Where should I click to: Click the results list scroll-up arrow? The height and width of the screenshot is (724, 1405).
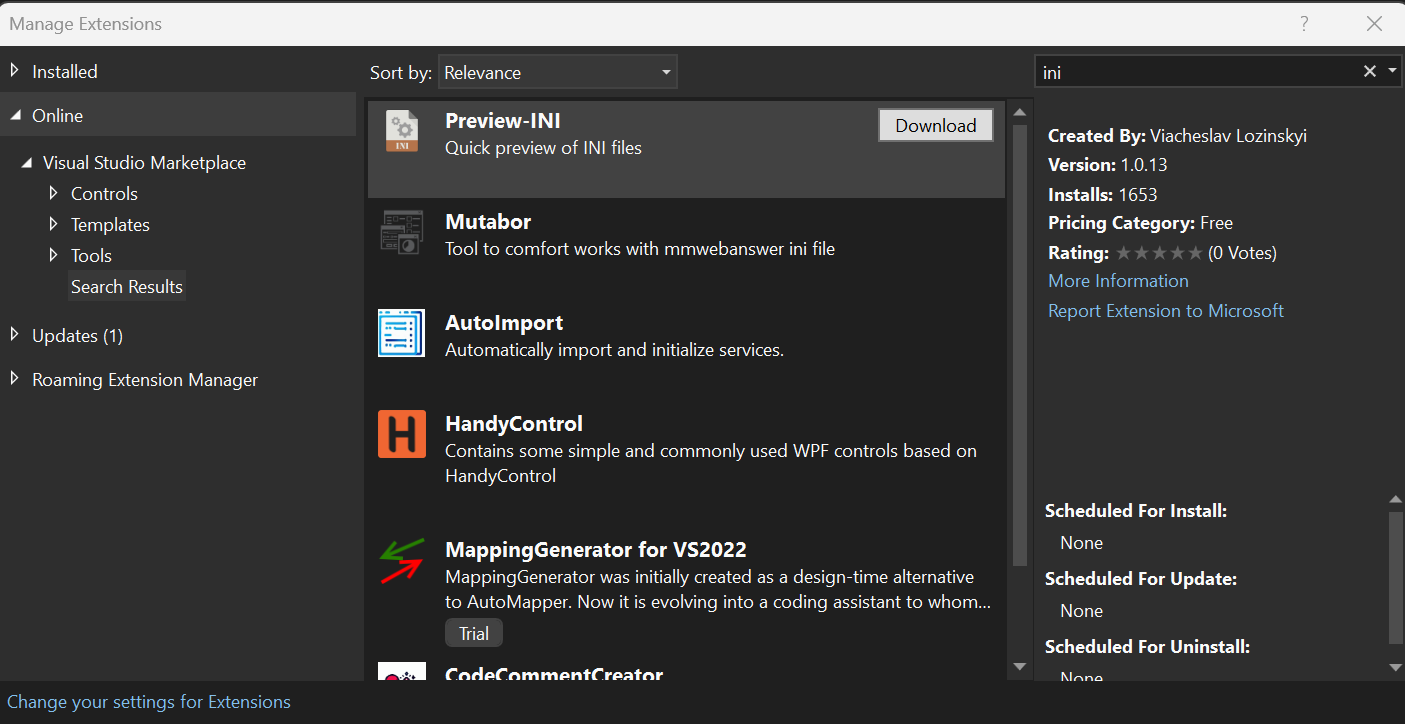click(x=1020, y=112)
